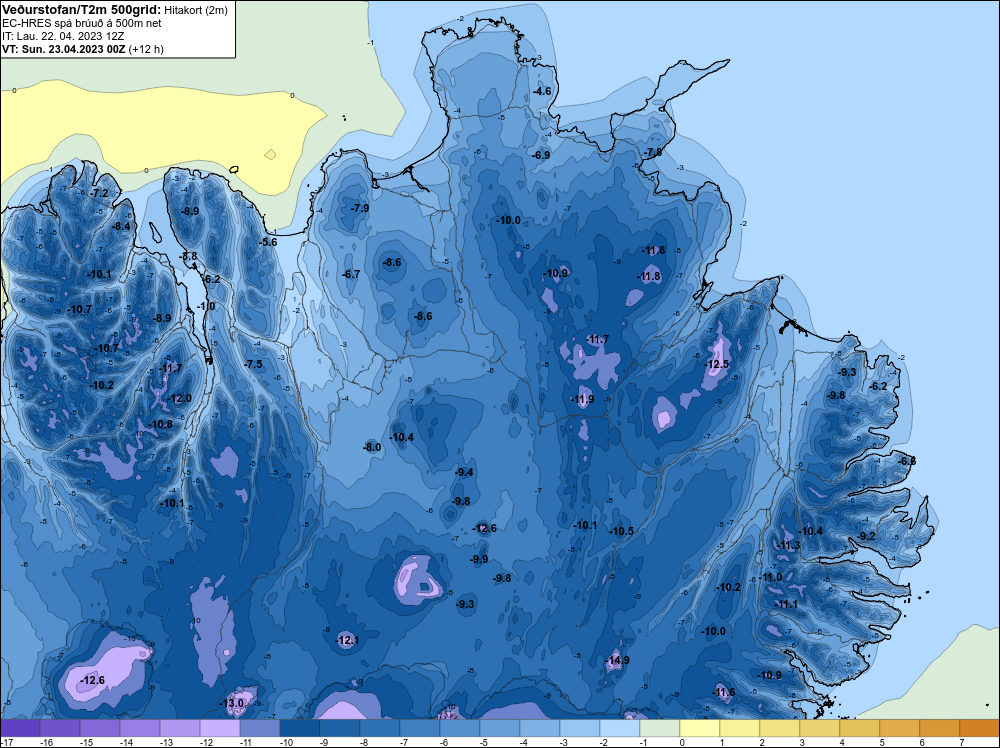The image size is (1000, 748).
Task: Click the initial time "IT: Lau. 22. 04. 2023 12Z"
Action: (x=63, y=36)
